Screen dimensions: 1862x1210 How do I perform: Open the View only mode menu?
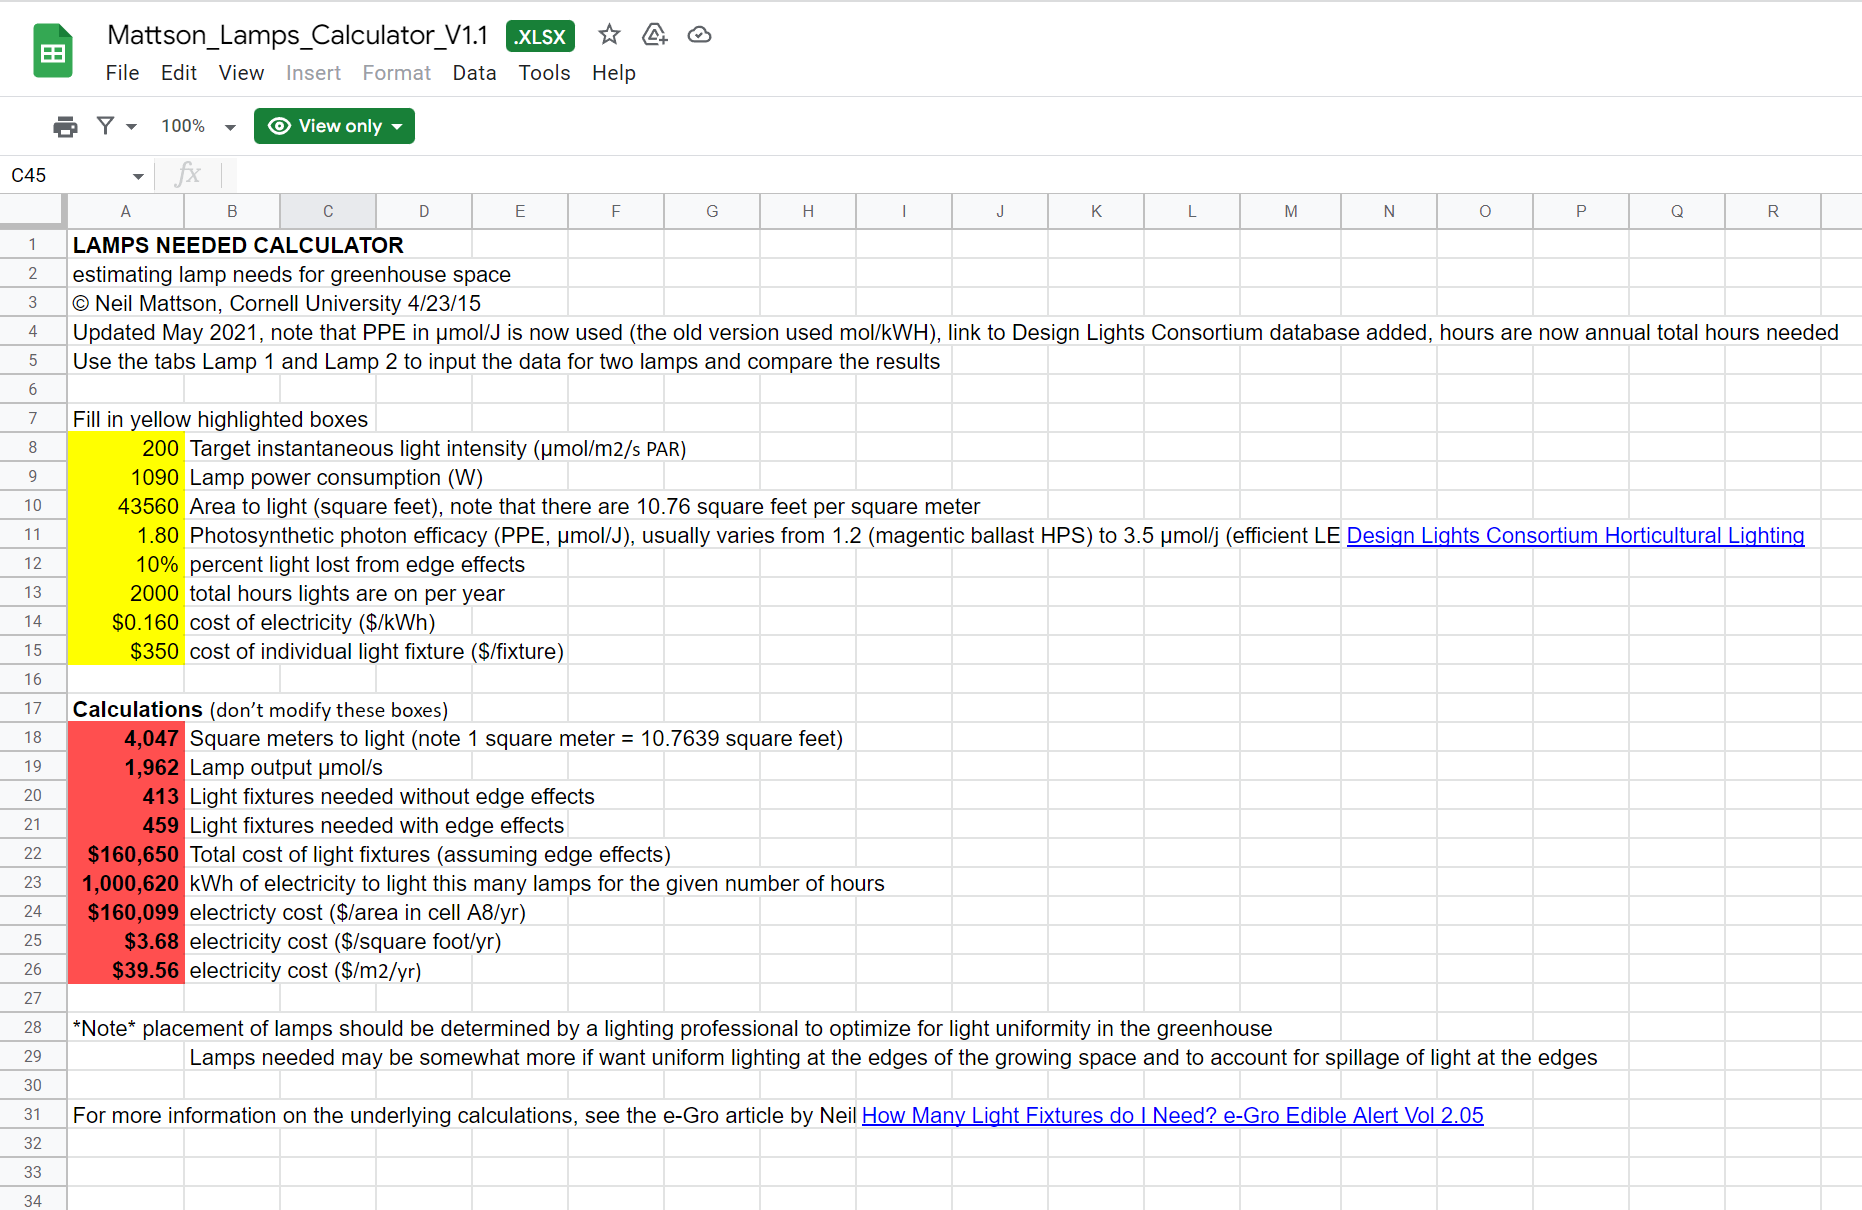pos(334,126)
